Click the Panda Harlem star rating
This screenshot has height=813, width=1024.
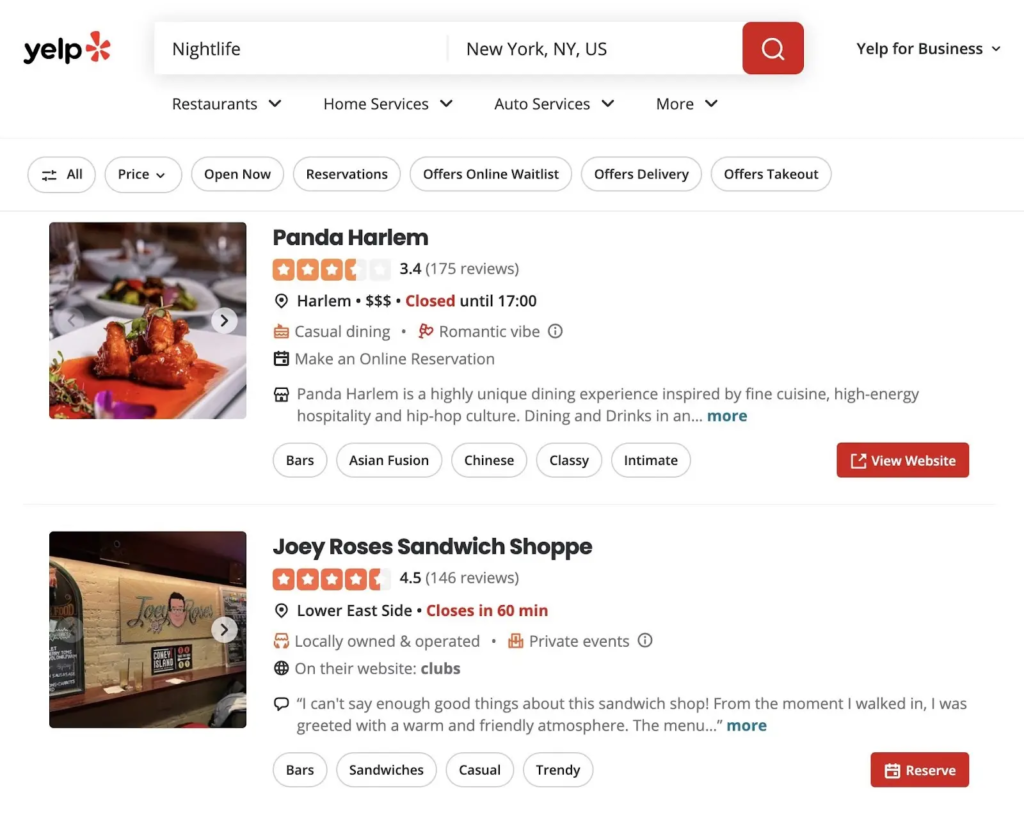(x=332, y=269)
